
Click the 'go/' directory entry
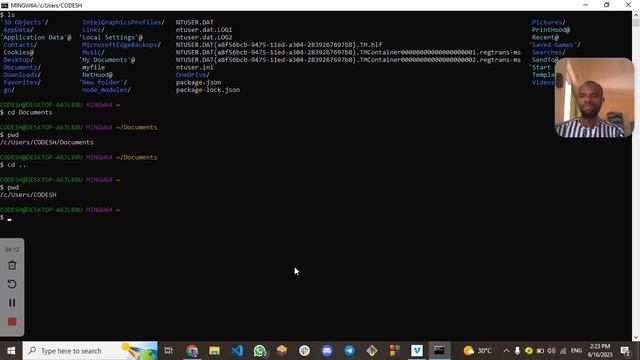(9, 90)
